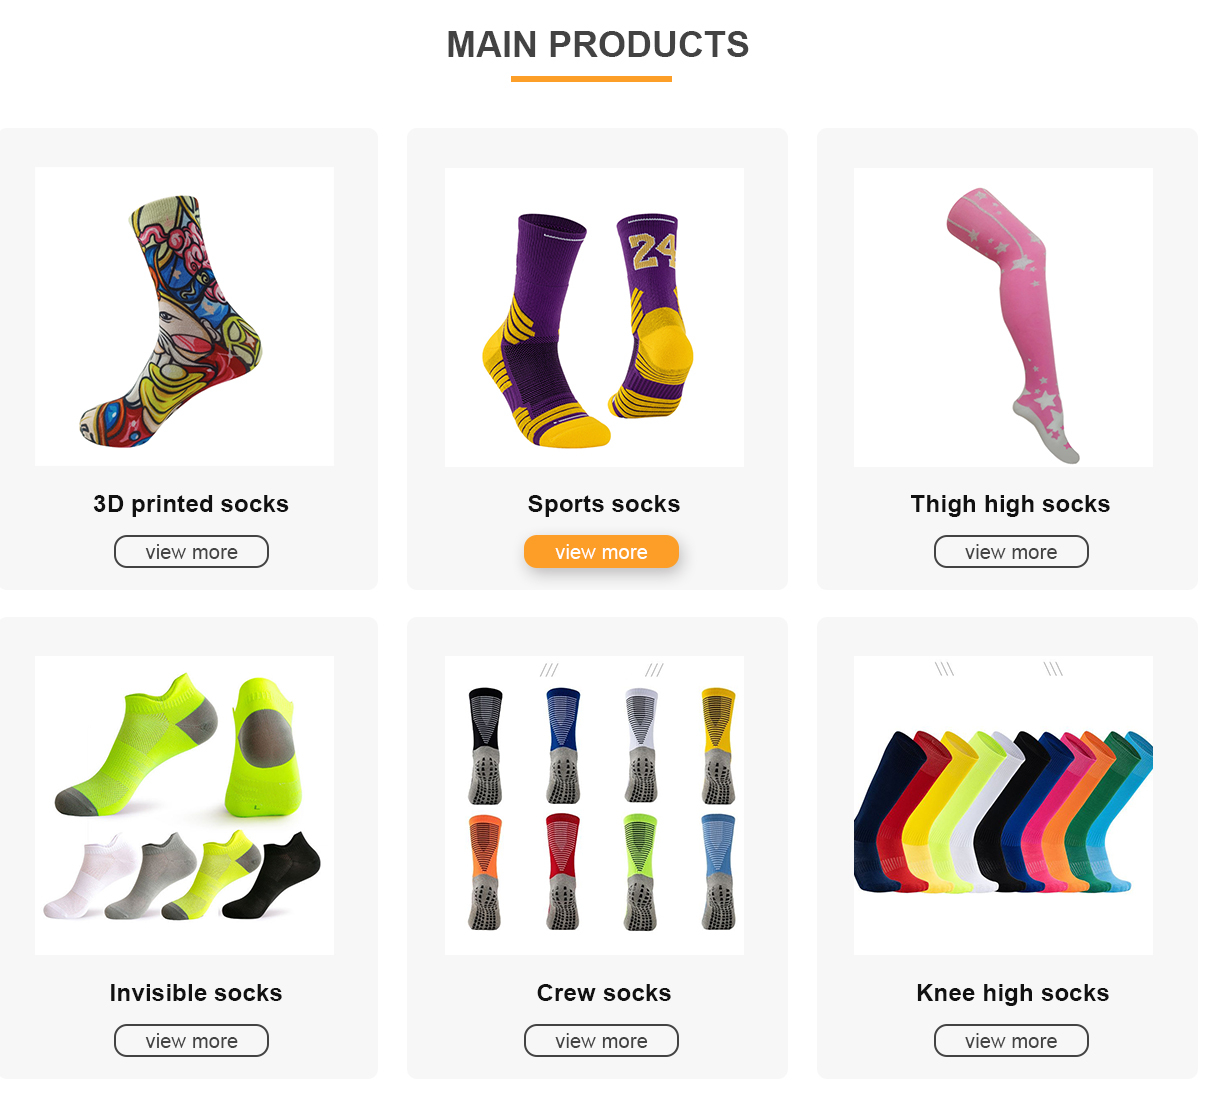The height and width of the screenshot is (1094, 1211).
Task: Click view more under Invisible socks
Action: [x=191, y=1041]
